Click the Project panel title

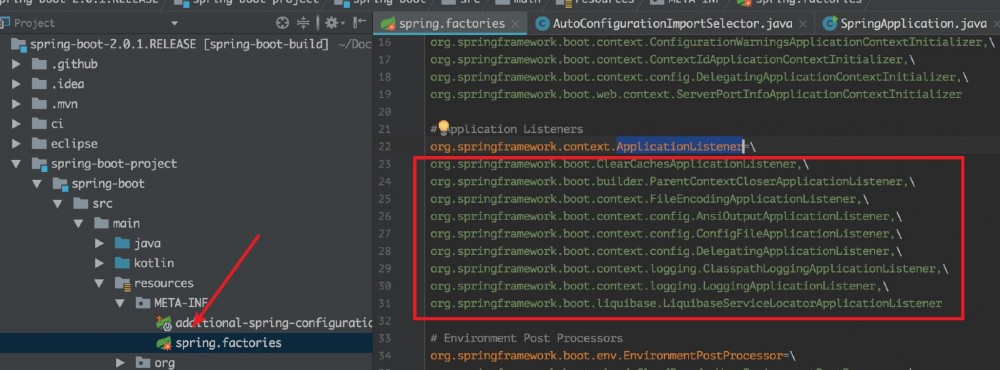(34, 24)
